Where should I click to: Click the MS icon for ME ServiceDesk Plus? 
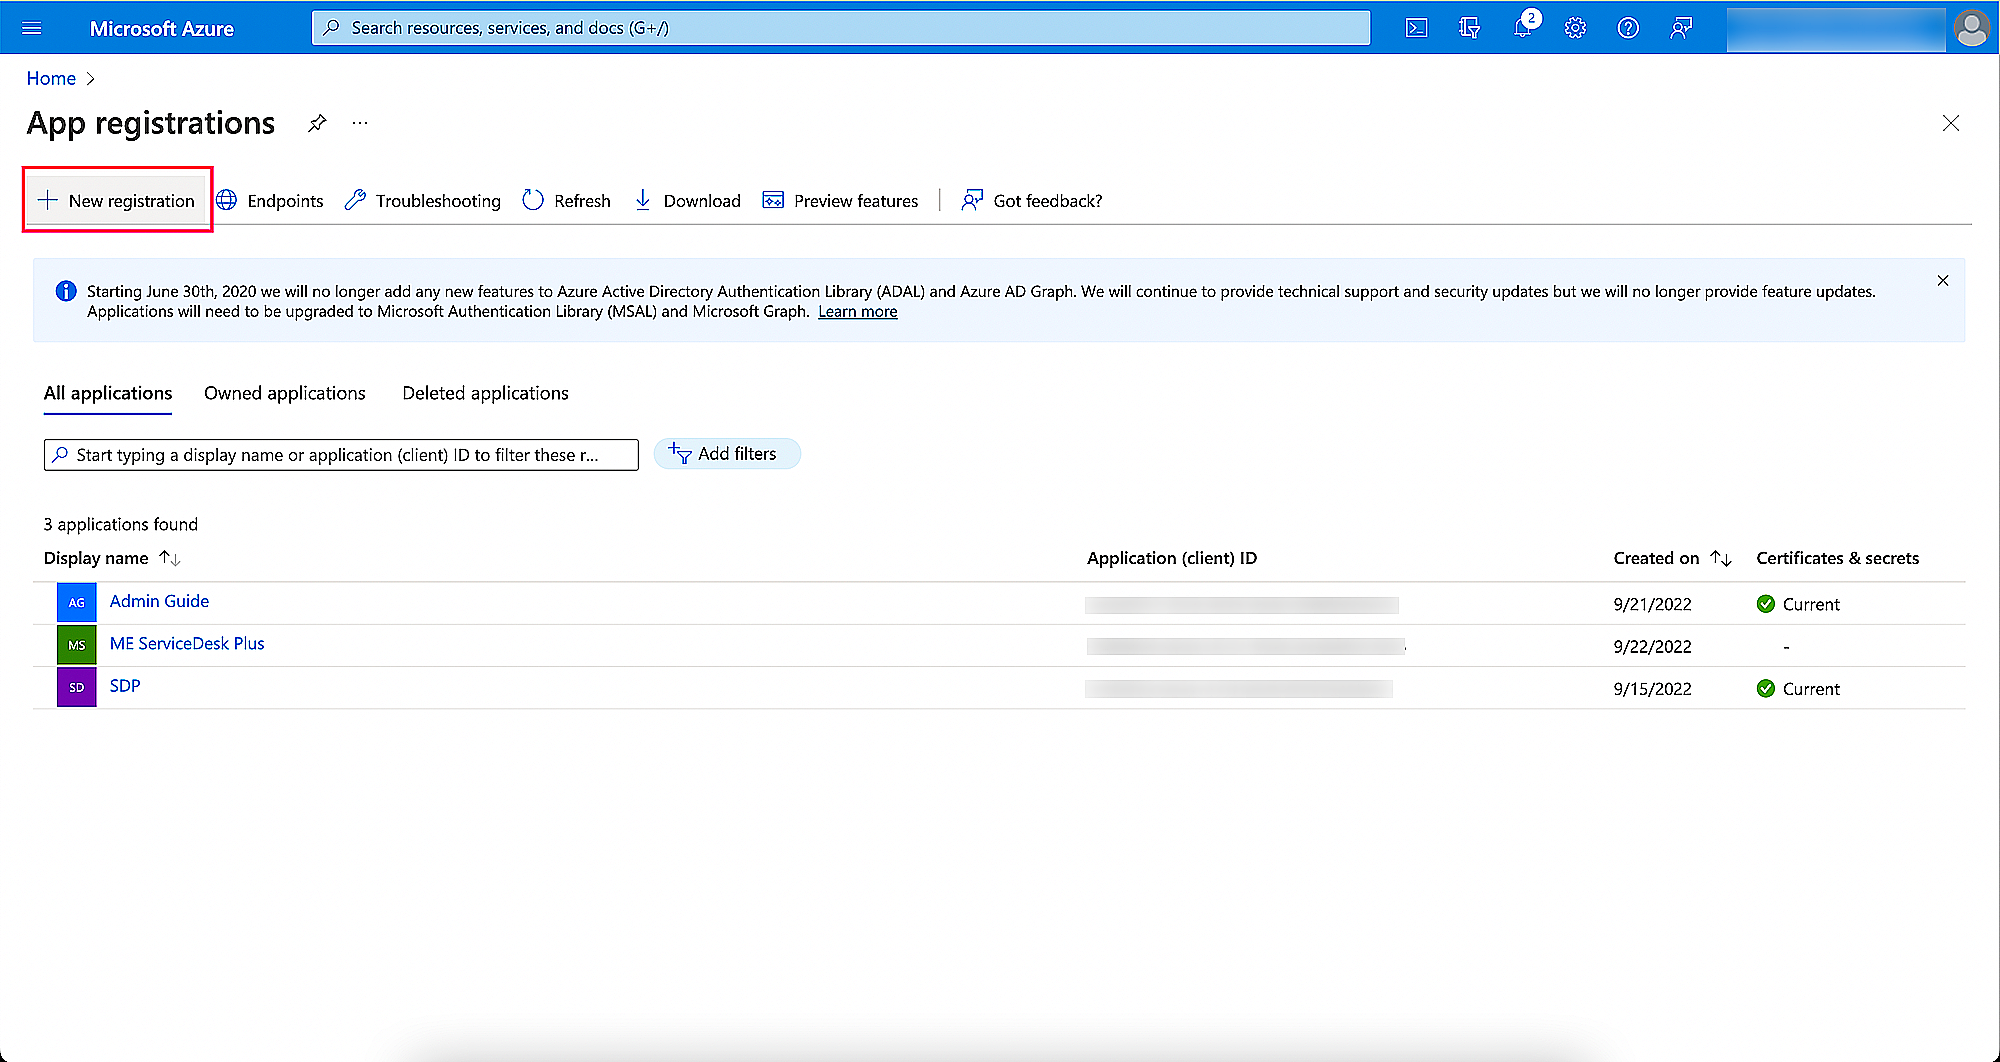pos(77,645)
